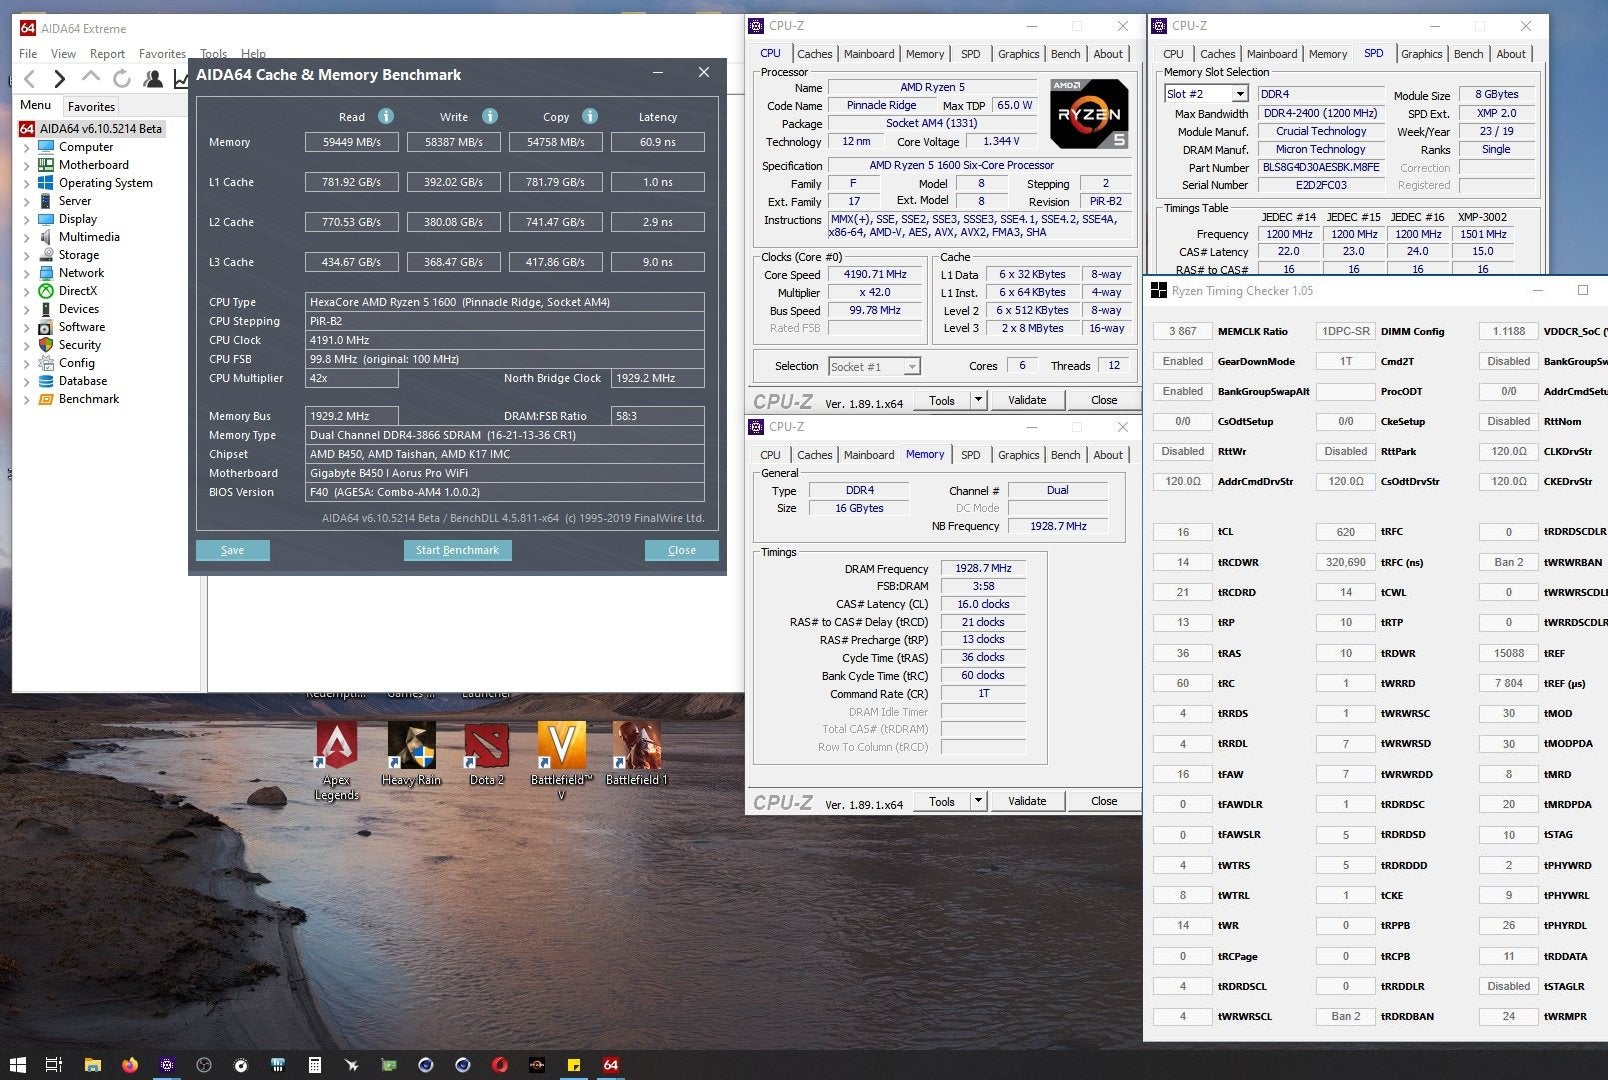Open Opera browser from the taskbar
The height and width of the screenshot is (1080, 1608).
499,1065
